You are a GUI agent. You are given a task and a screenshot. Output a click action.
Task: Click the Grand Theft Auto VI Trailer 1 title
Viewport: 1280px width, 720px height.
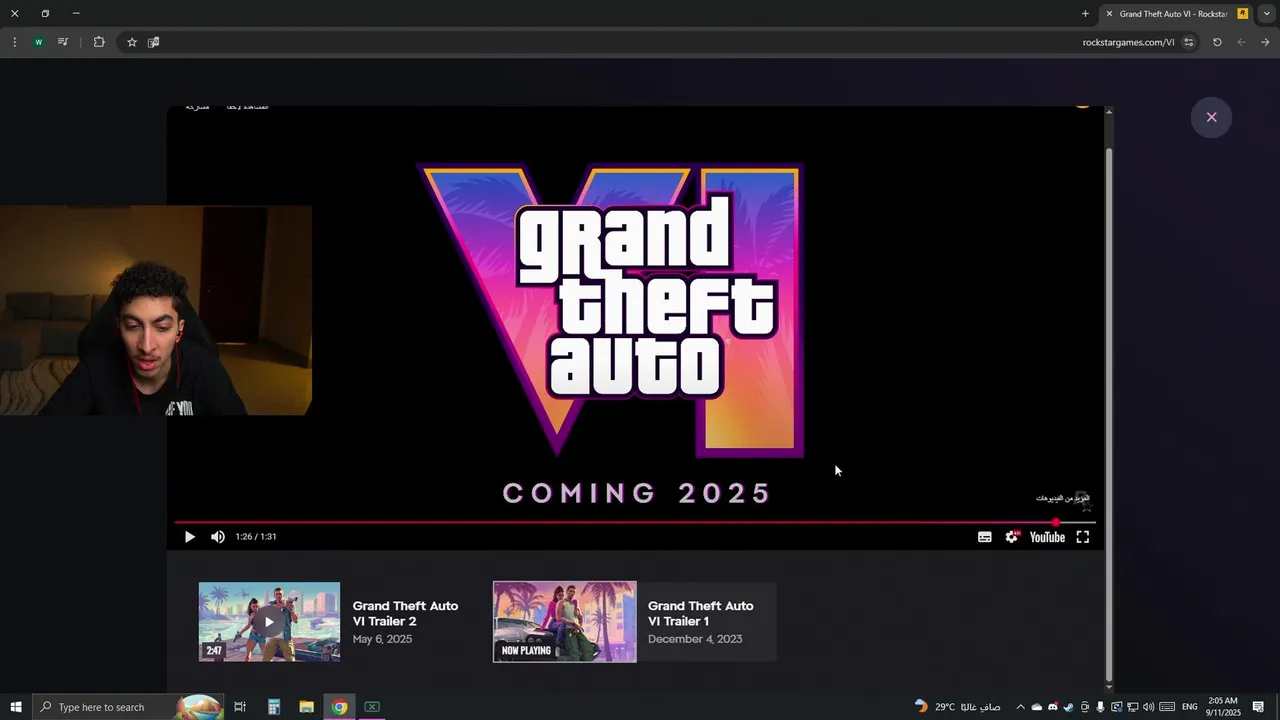point(700,613)
